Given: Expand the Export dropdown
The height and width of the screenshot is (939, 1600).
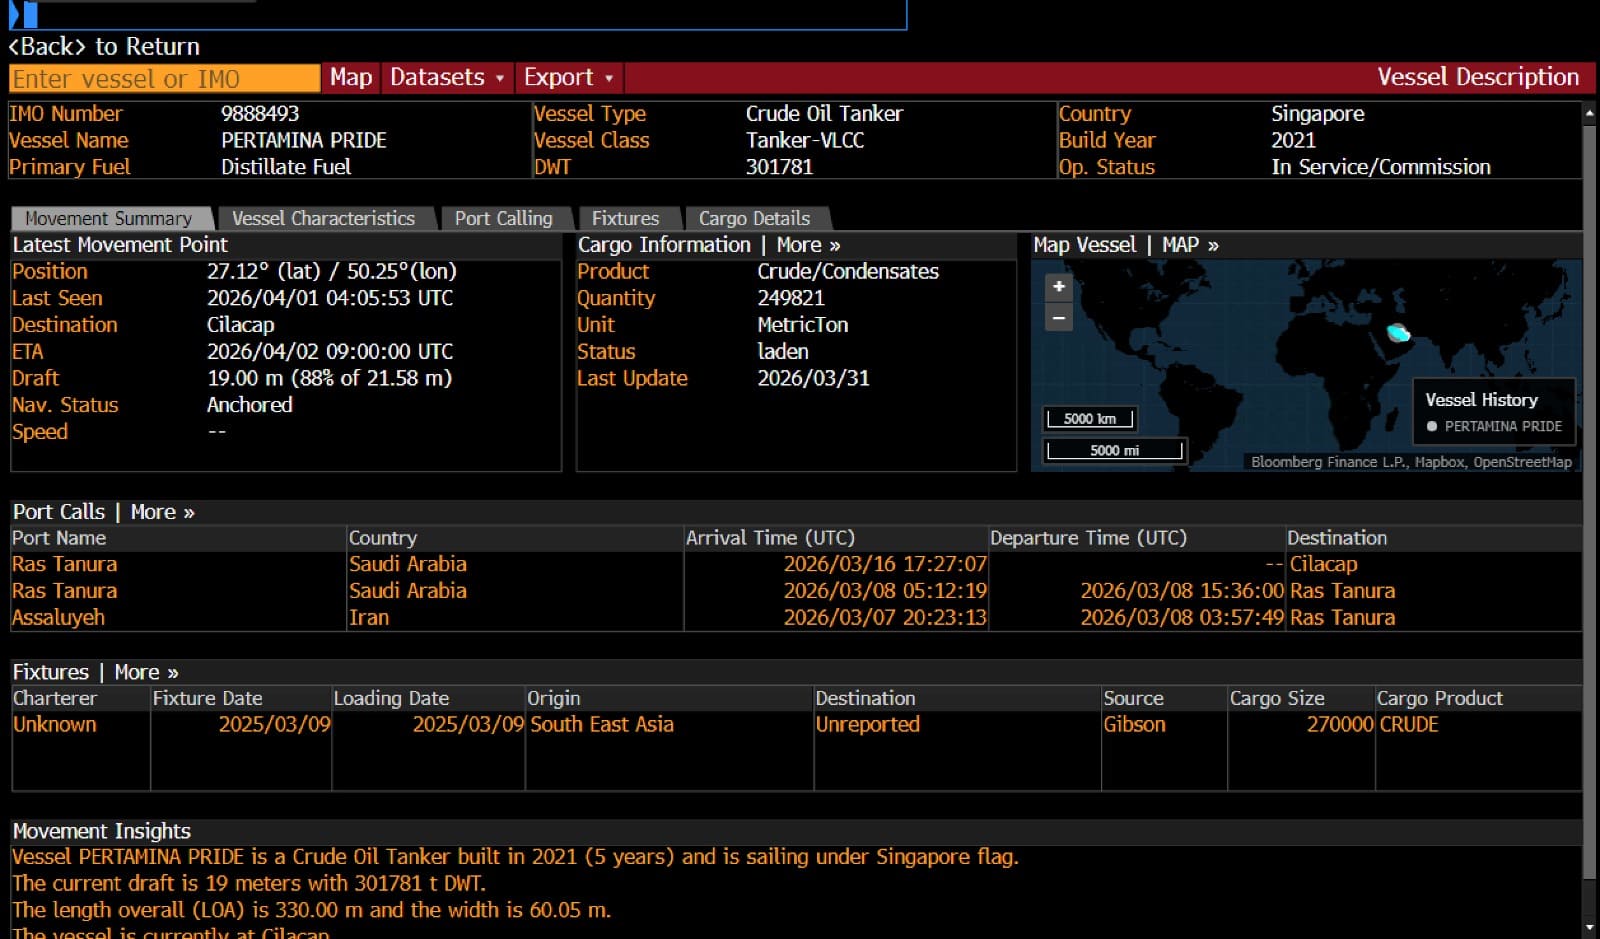Looking at the screenshot, I should tap(568, 78).
